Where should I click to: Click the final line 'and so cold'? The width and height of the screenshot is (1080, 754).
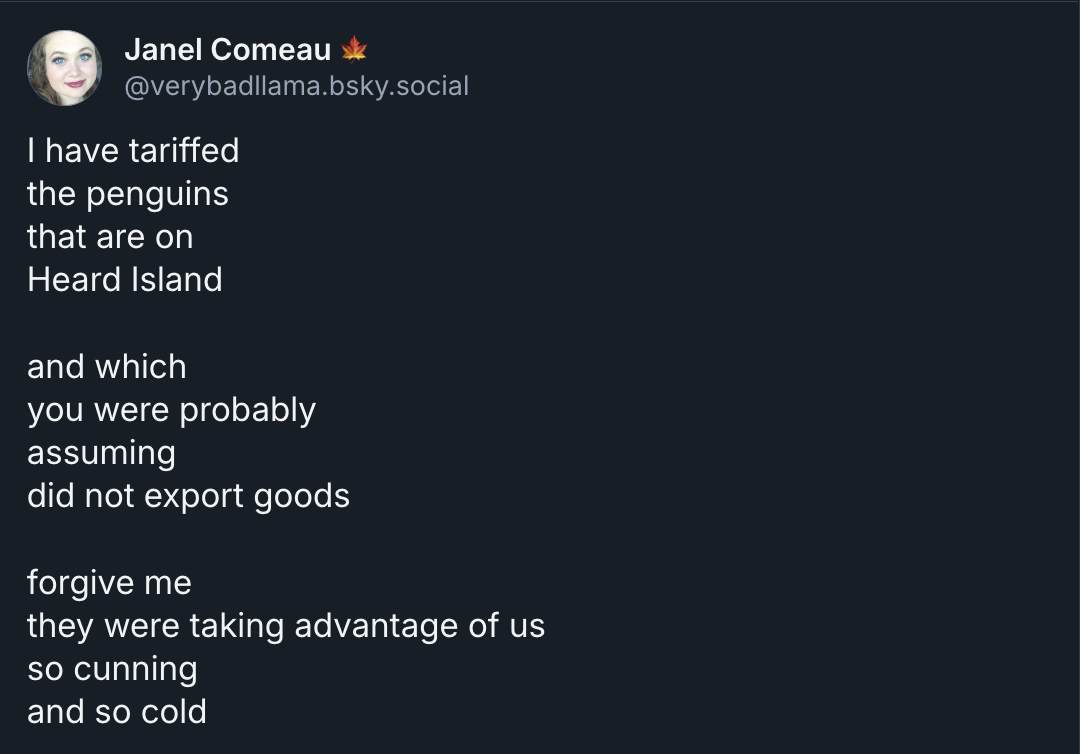(117, 712)
